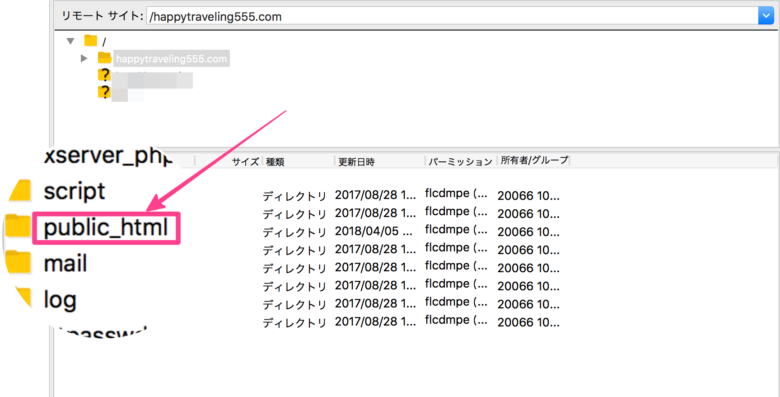This screenshot has width=780, height=397.
Task: Expand the happytraveling555.com folder node
Action: click(x=84, y=59)
